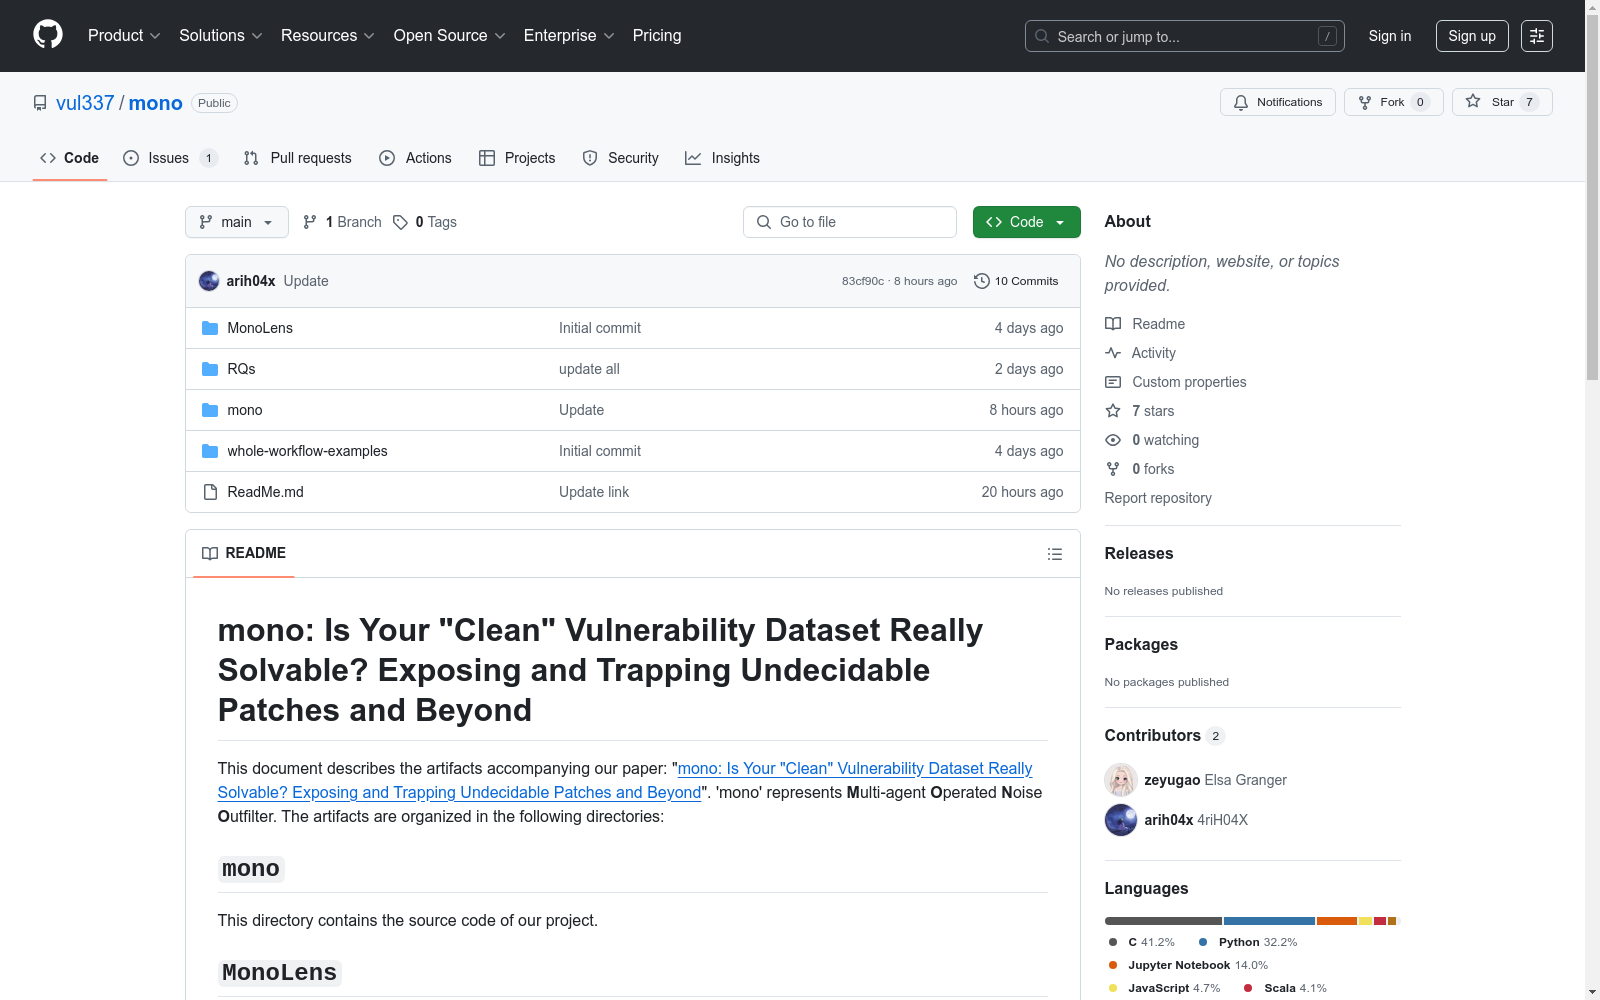
Task: Click the search magnifier icon in header
Action: (x=1042, y=36)
